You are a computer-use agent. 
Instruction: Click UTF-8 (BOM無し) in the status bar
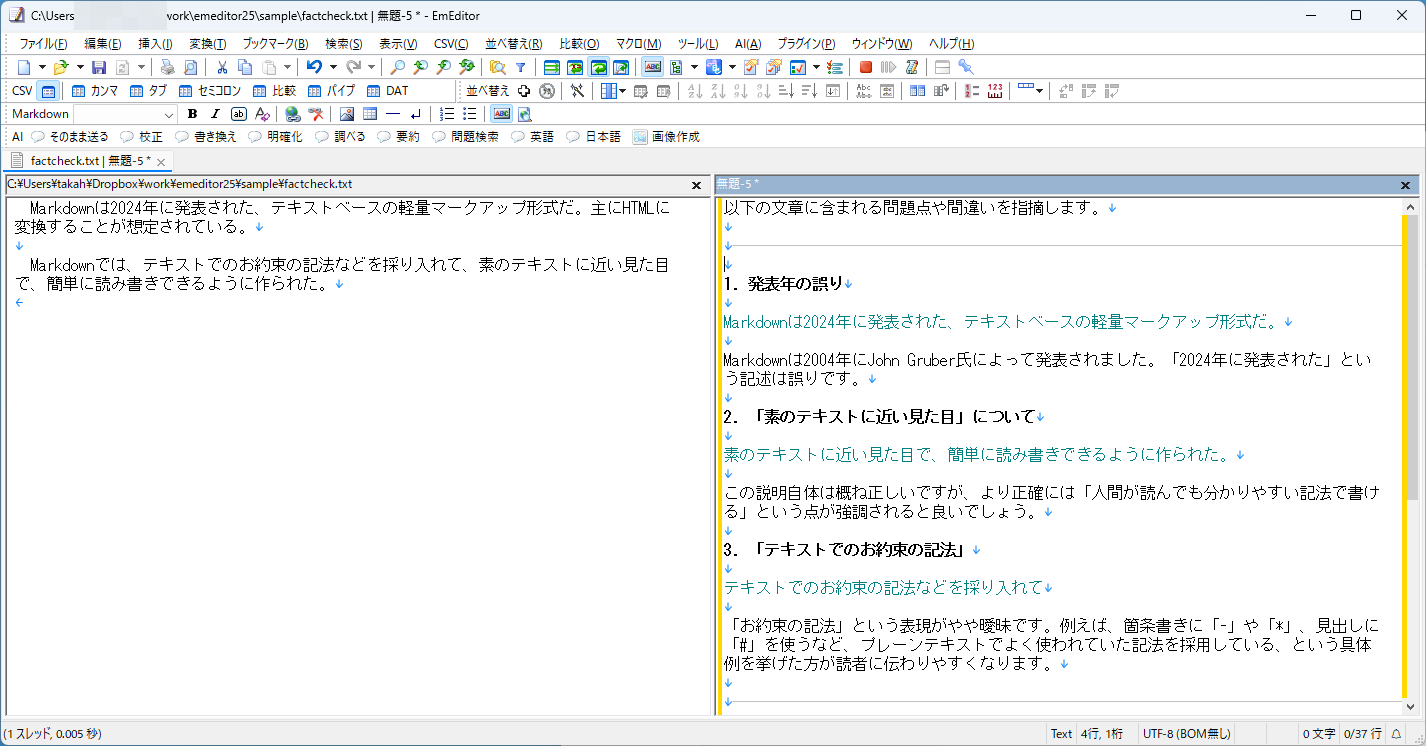(x=1186, y=732)
